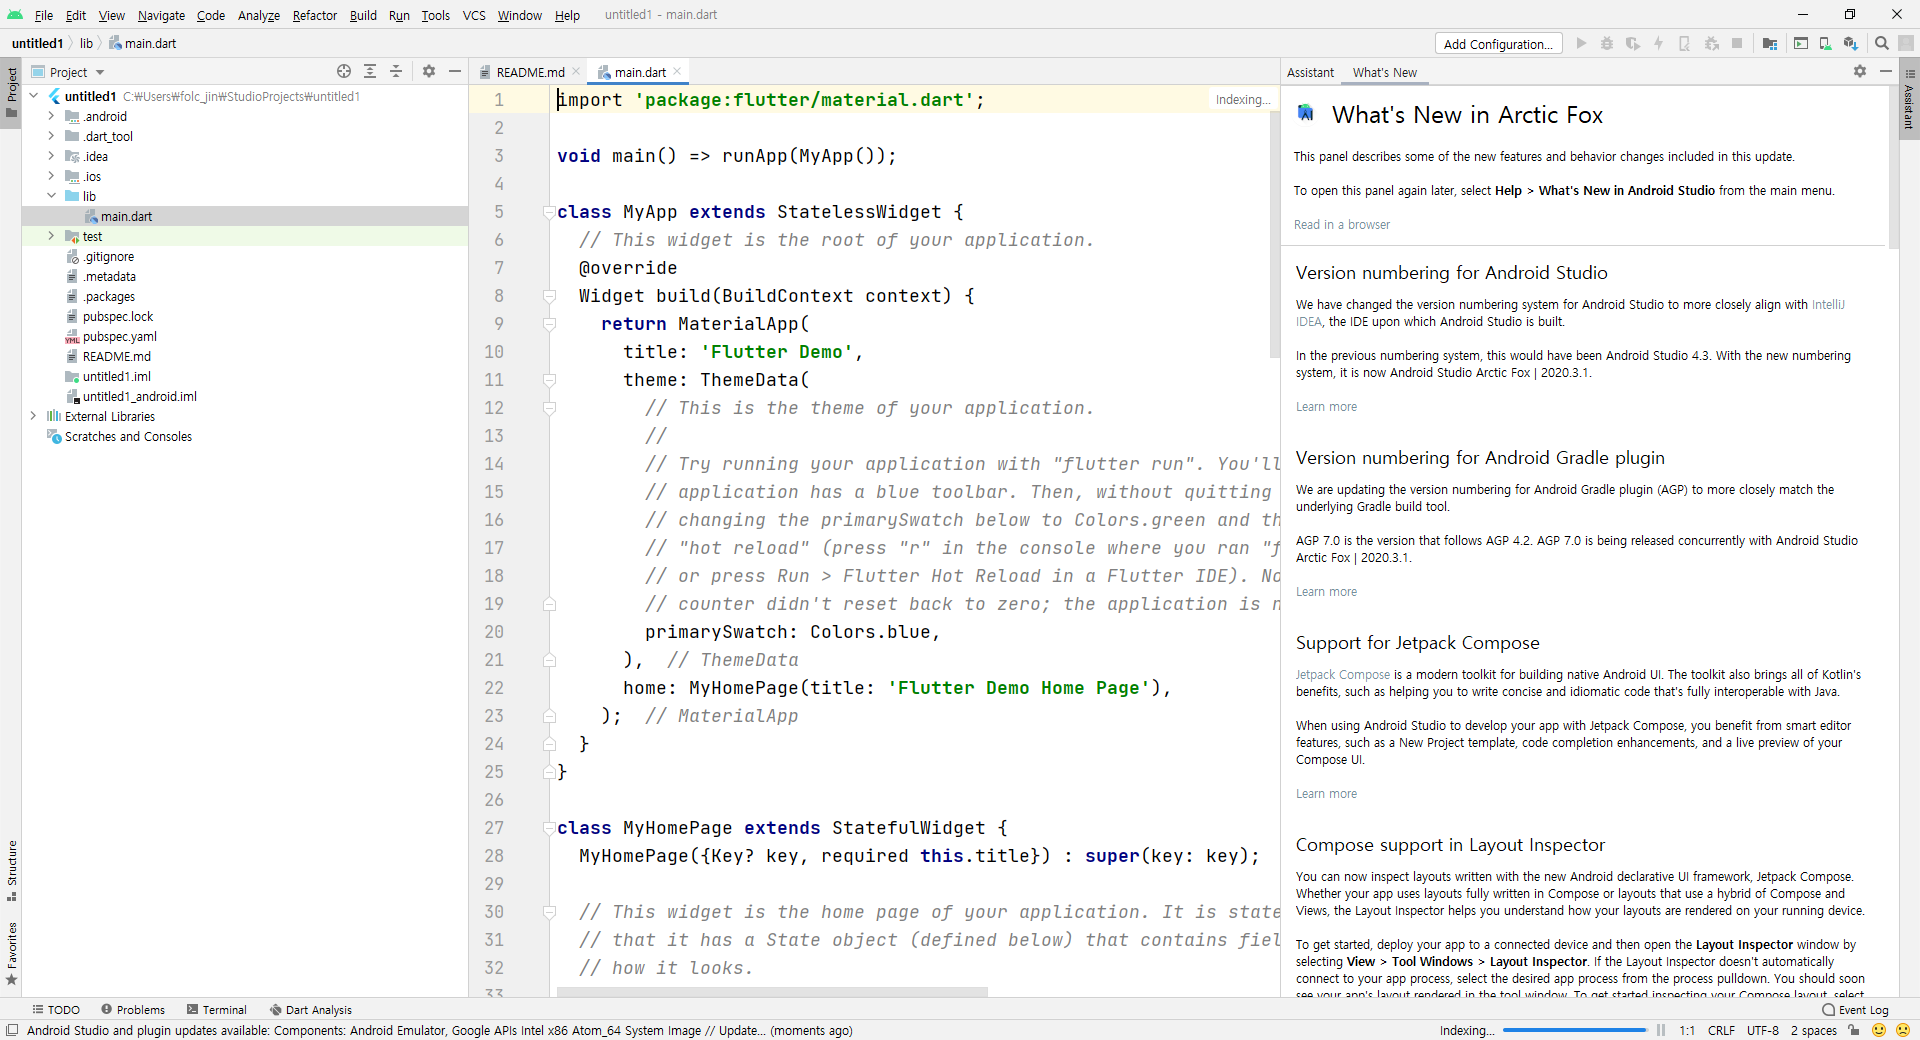The width and height of the screenshot is (1920, 1040).
Task: Open the Terminal tool window
Action: click(x=217, y=1010)
